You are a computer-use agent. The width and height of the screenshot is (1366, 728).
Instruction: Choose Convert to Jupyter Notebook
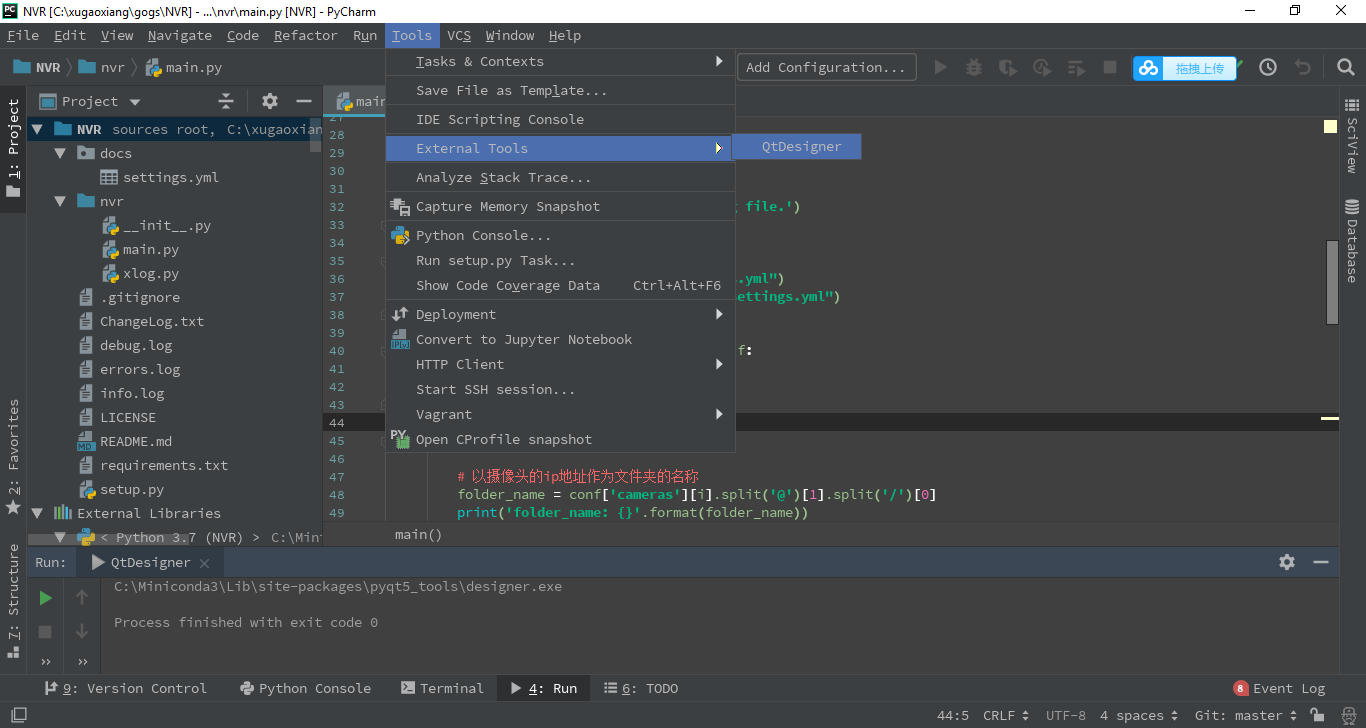click(x=560, y=339)
